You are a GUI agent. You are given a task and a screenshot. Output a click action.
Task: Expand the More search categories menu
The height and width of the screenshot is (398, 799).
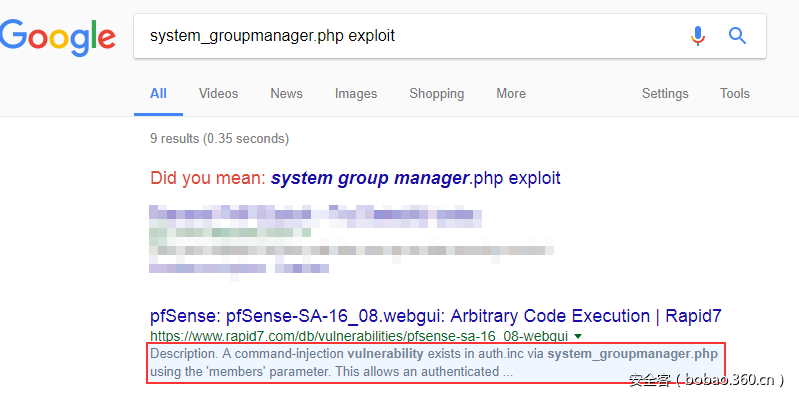click(511, 94)
